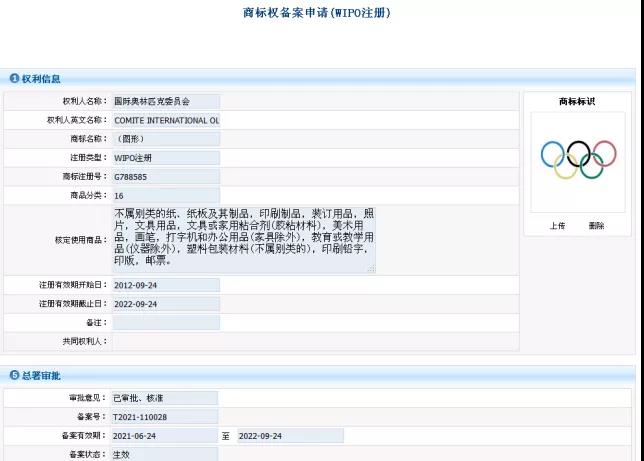The height and width of the screenshot is (461, 644).
Task: Click 上传 under the trademark image
Action: (557, 226)
